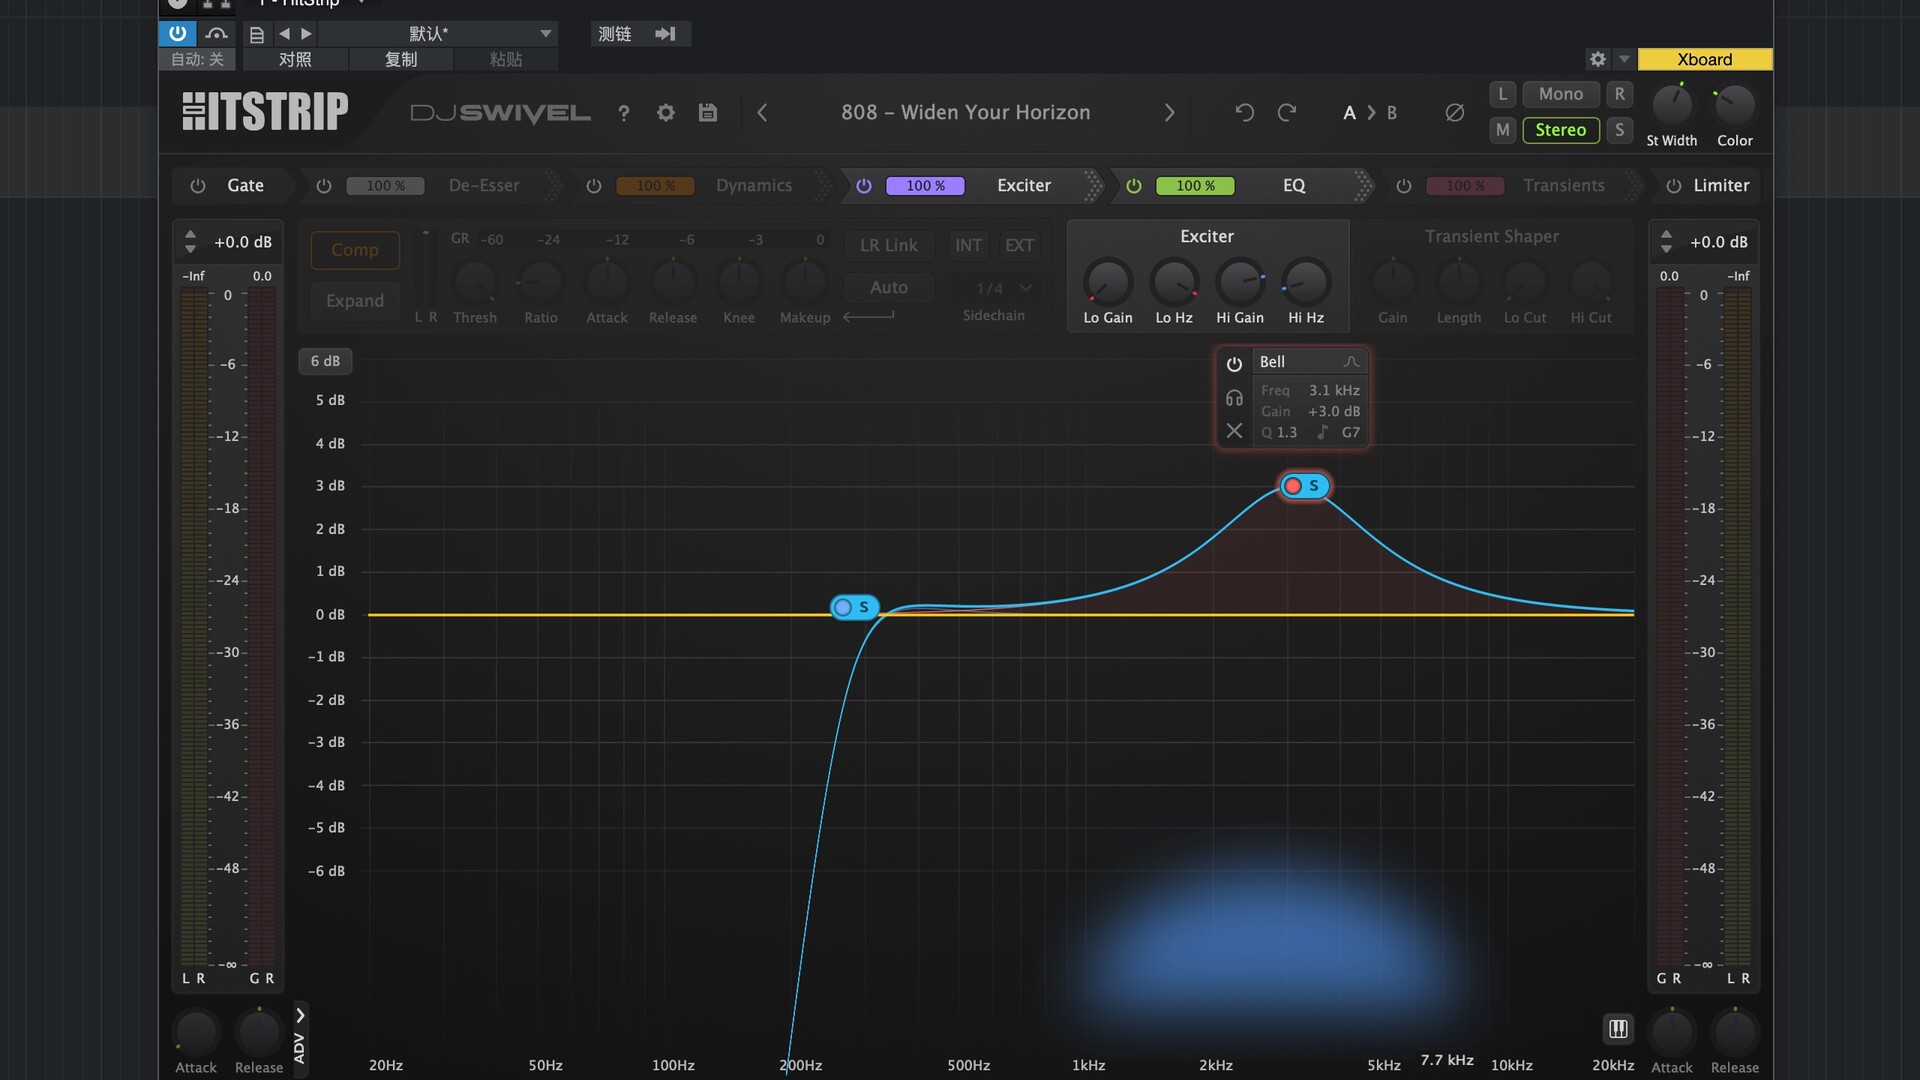Select the Exciter module tab

coord(1024,186)
